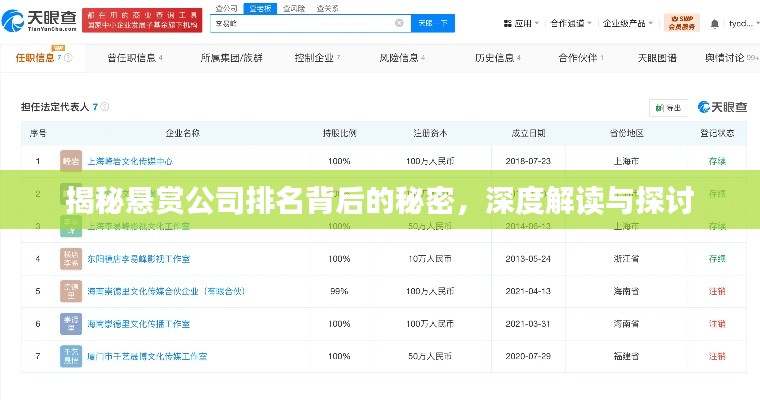760x400 pixels.
Task: Click the 2020-07-29 date cell
Action: pyautogui.click(x=528, y=356)
